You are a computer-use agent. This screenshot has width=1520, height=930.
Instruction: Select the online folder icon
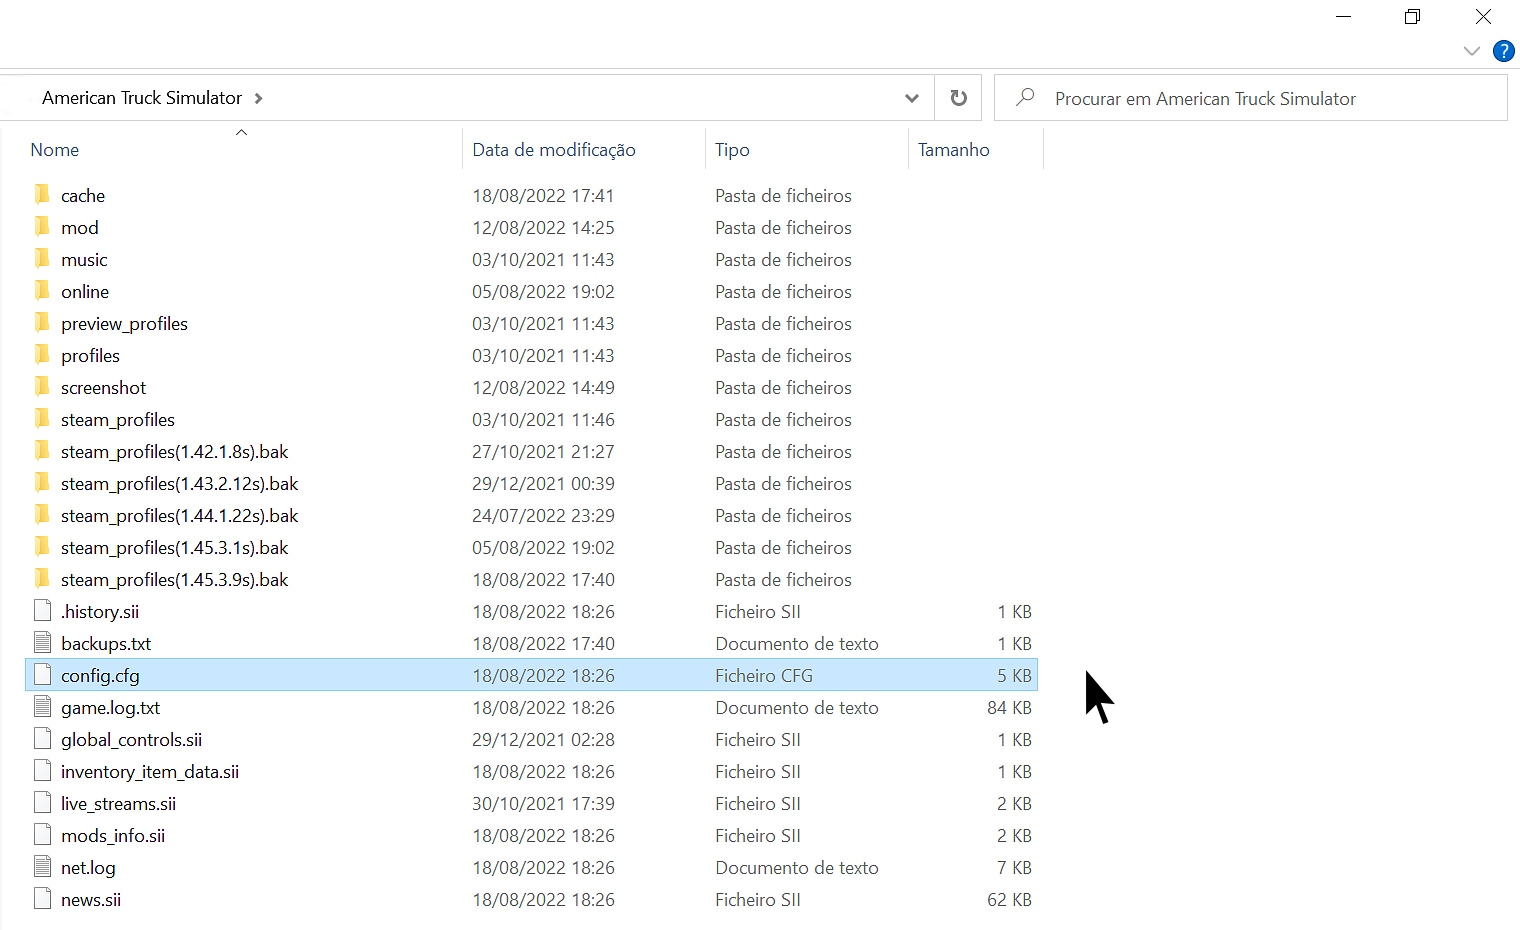pyautogui.click(x=42, y=291)
